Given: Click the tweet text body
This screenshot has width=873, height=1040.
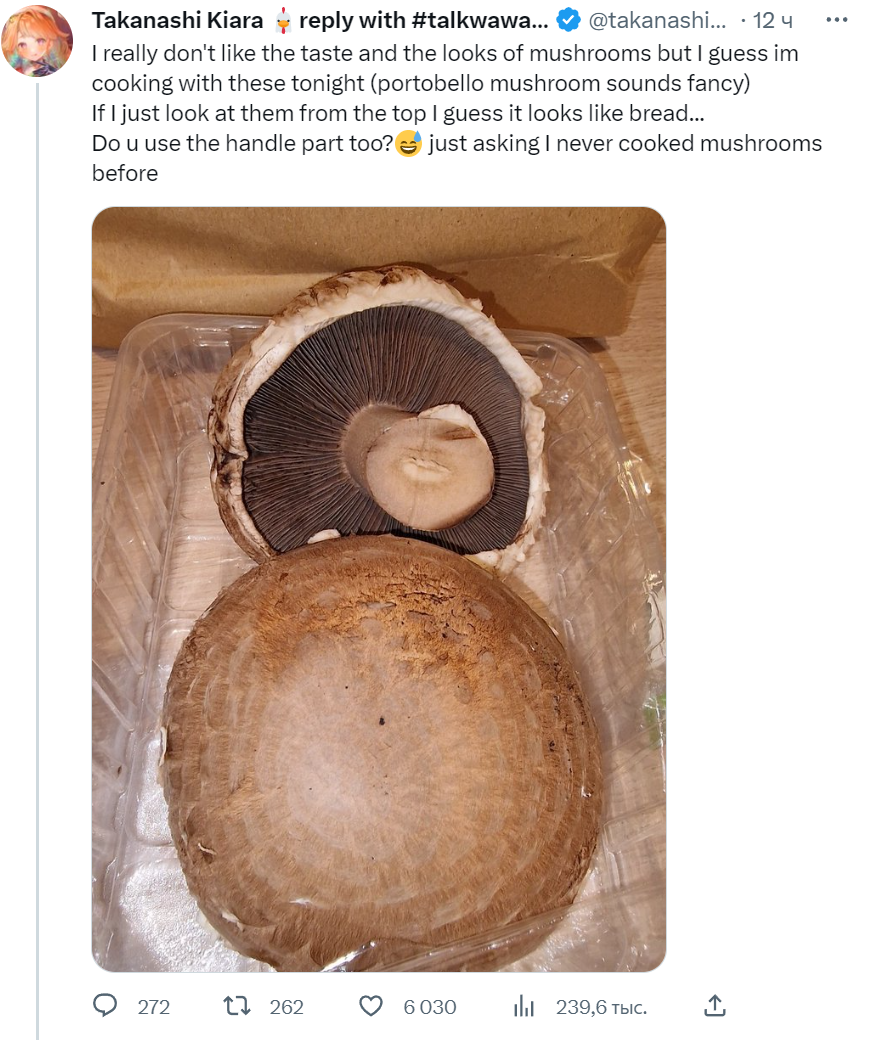Looking at the screenshot, I should 456,113.
